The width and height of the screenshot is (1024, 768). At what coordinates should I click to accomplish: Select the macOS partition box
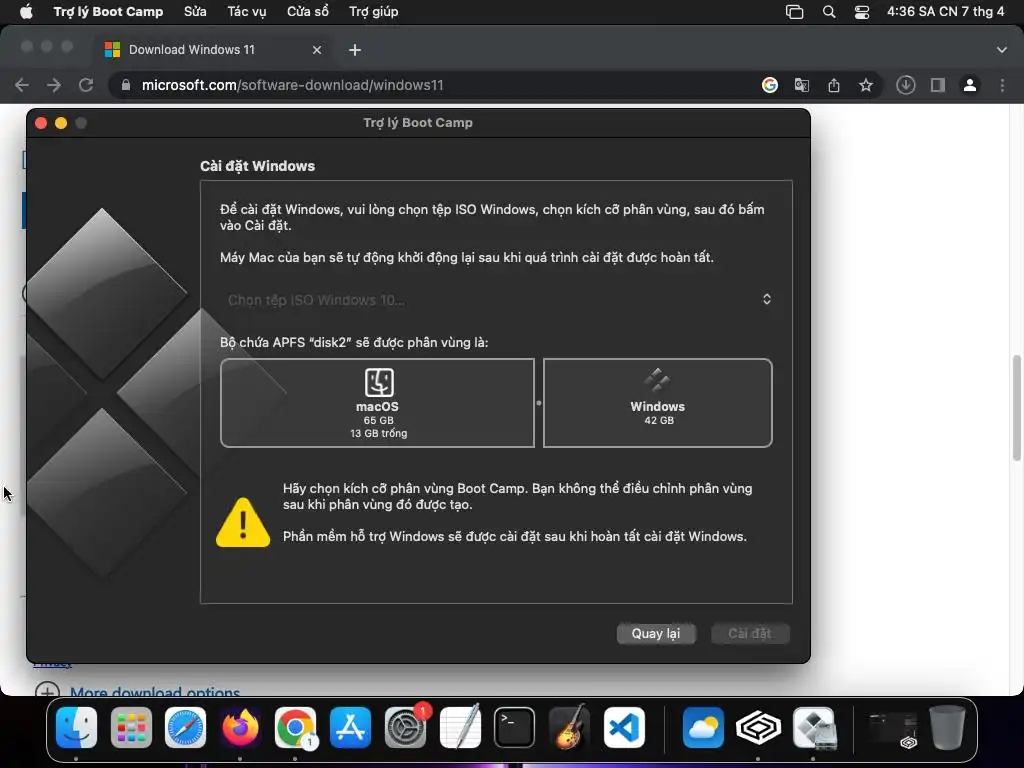[x=377, y=403]
